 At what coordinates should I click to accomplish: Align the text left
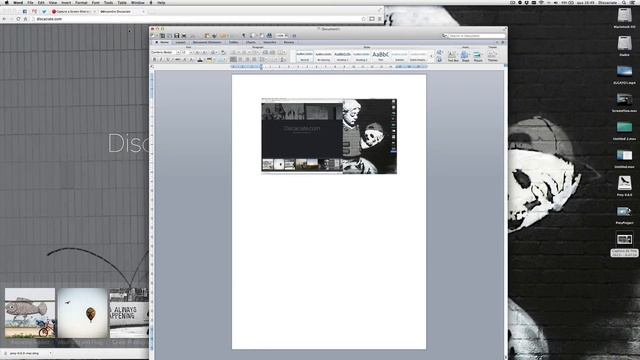233,60
